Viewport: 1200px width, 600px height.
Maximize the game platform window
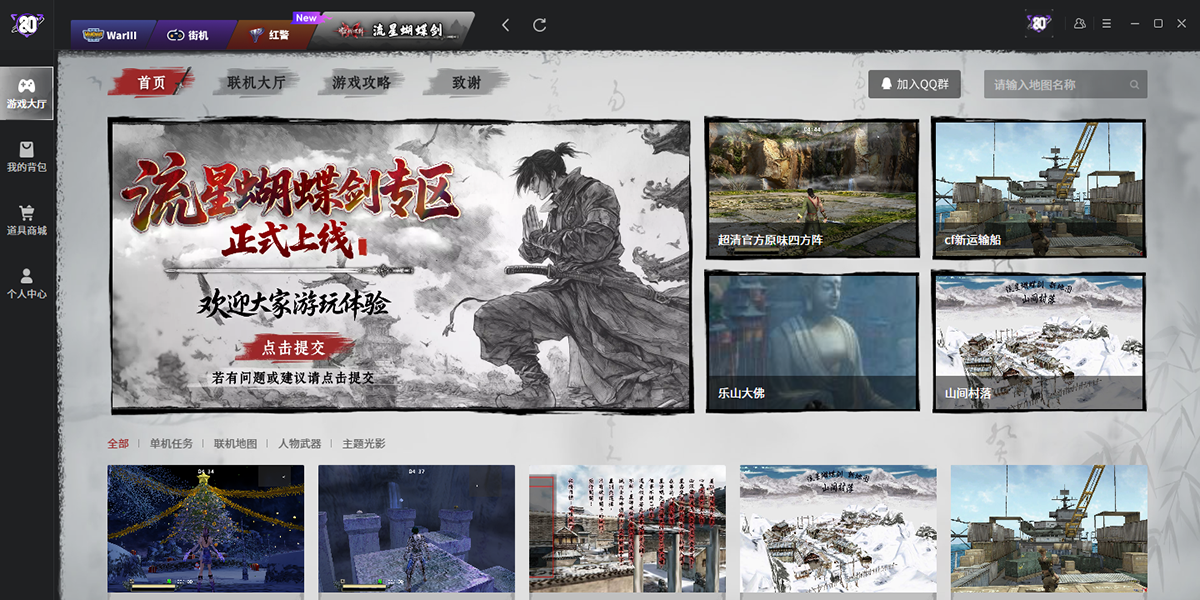click(x=1158, y=23)
